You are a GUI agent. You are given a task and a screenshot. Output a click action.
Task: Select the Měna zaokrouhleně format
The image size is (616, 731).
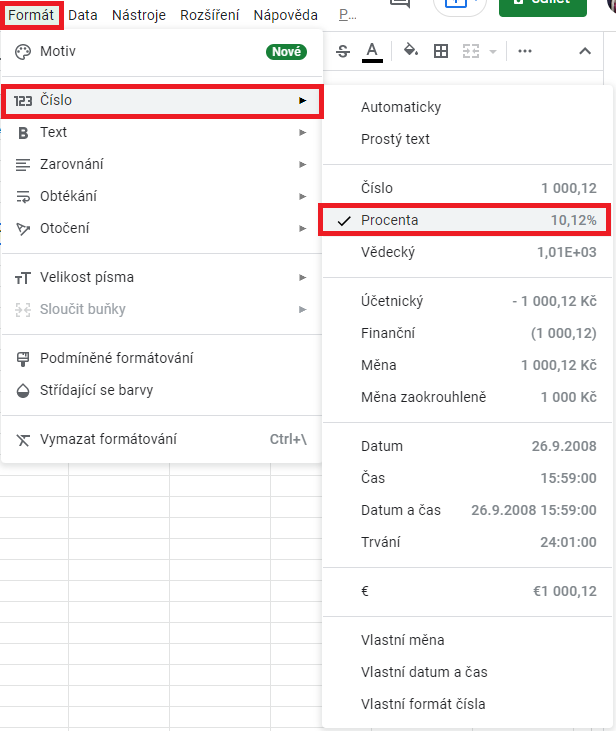point(423,397)
